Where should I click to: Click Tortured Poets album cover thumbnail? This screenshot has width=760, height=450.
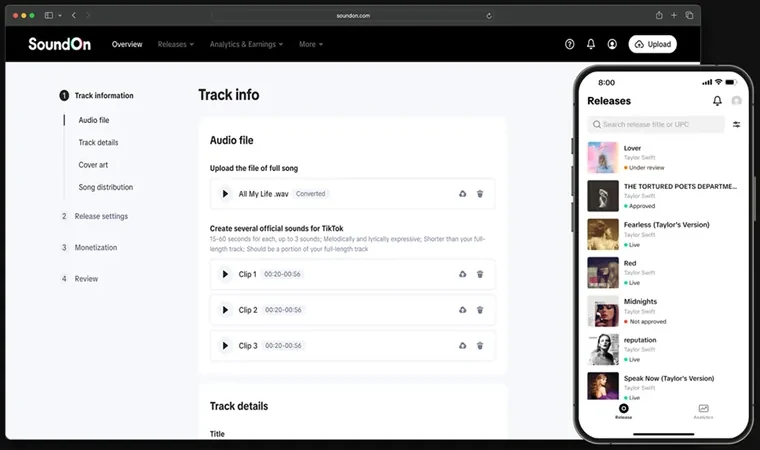coord(603,196)
